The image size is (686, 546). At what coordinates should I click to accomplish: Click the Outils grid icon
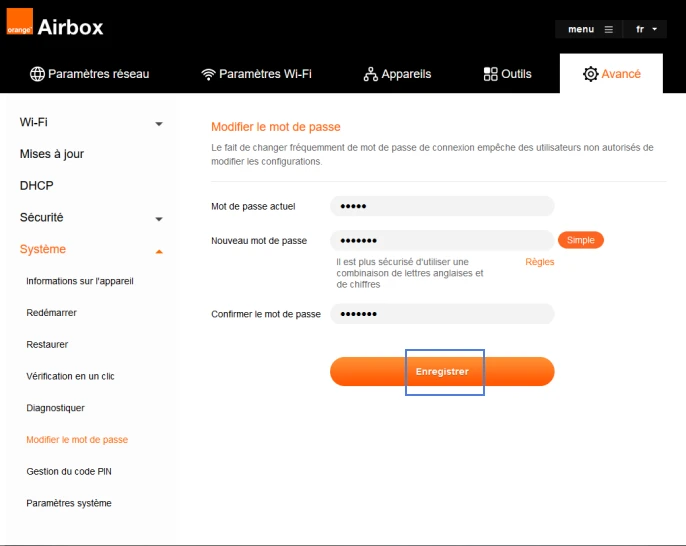click(490, 74)
